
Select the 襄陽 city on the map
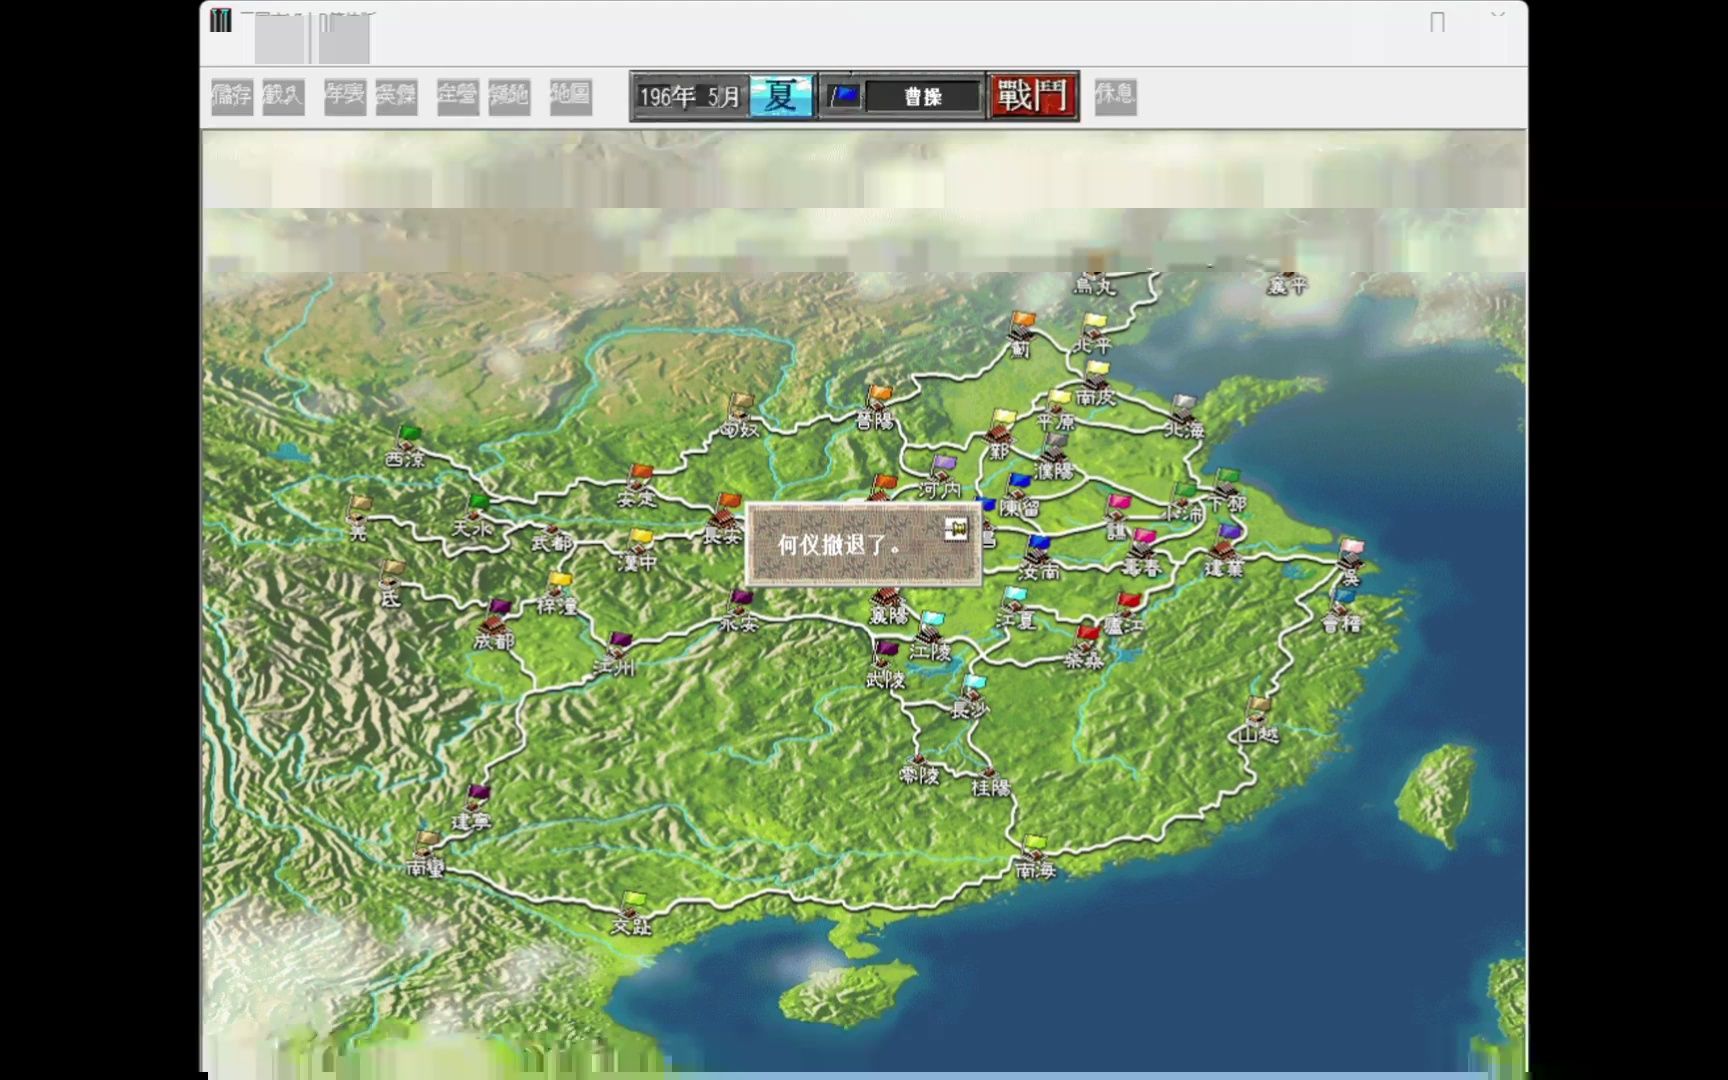pos(888,607)
